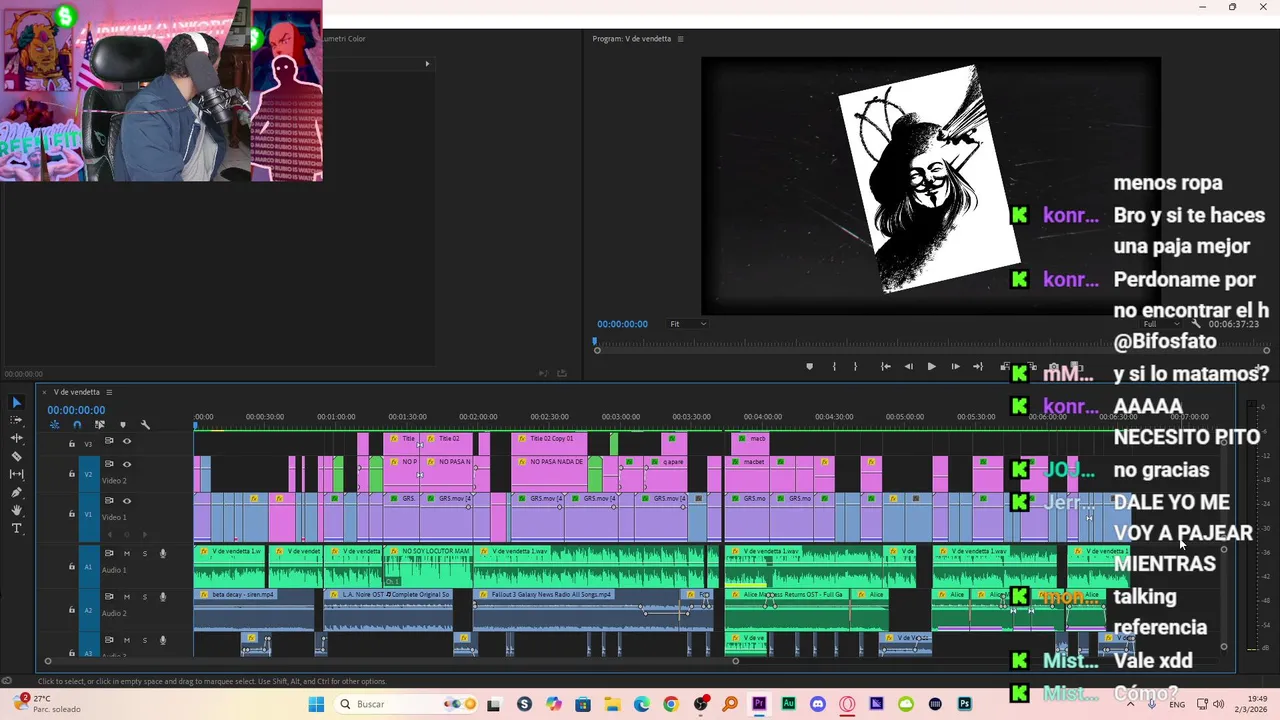
Task: Toggle Linked Selection in the timeline
Action: click(x=99, y=425)
